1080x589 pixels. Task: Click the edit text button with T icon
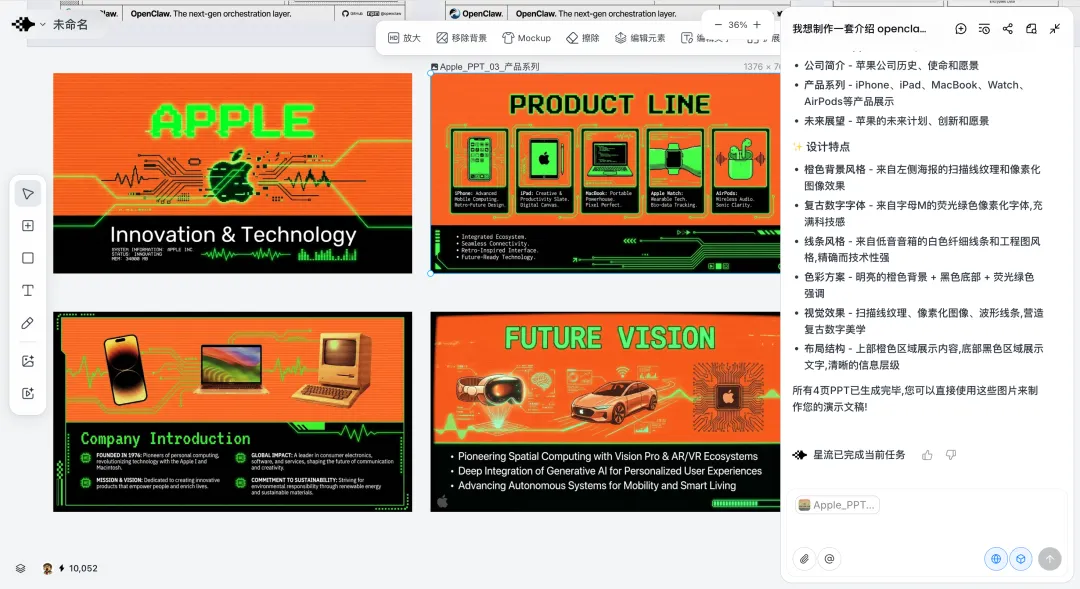tap(704, 38)
